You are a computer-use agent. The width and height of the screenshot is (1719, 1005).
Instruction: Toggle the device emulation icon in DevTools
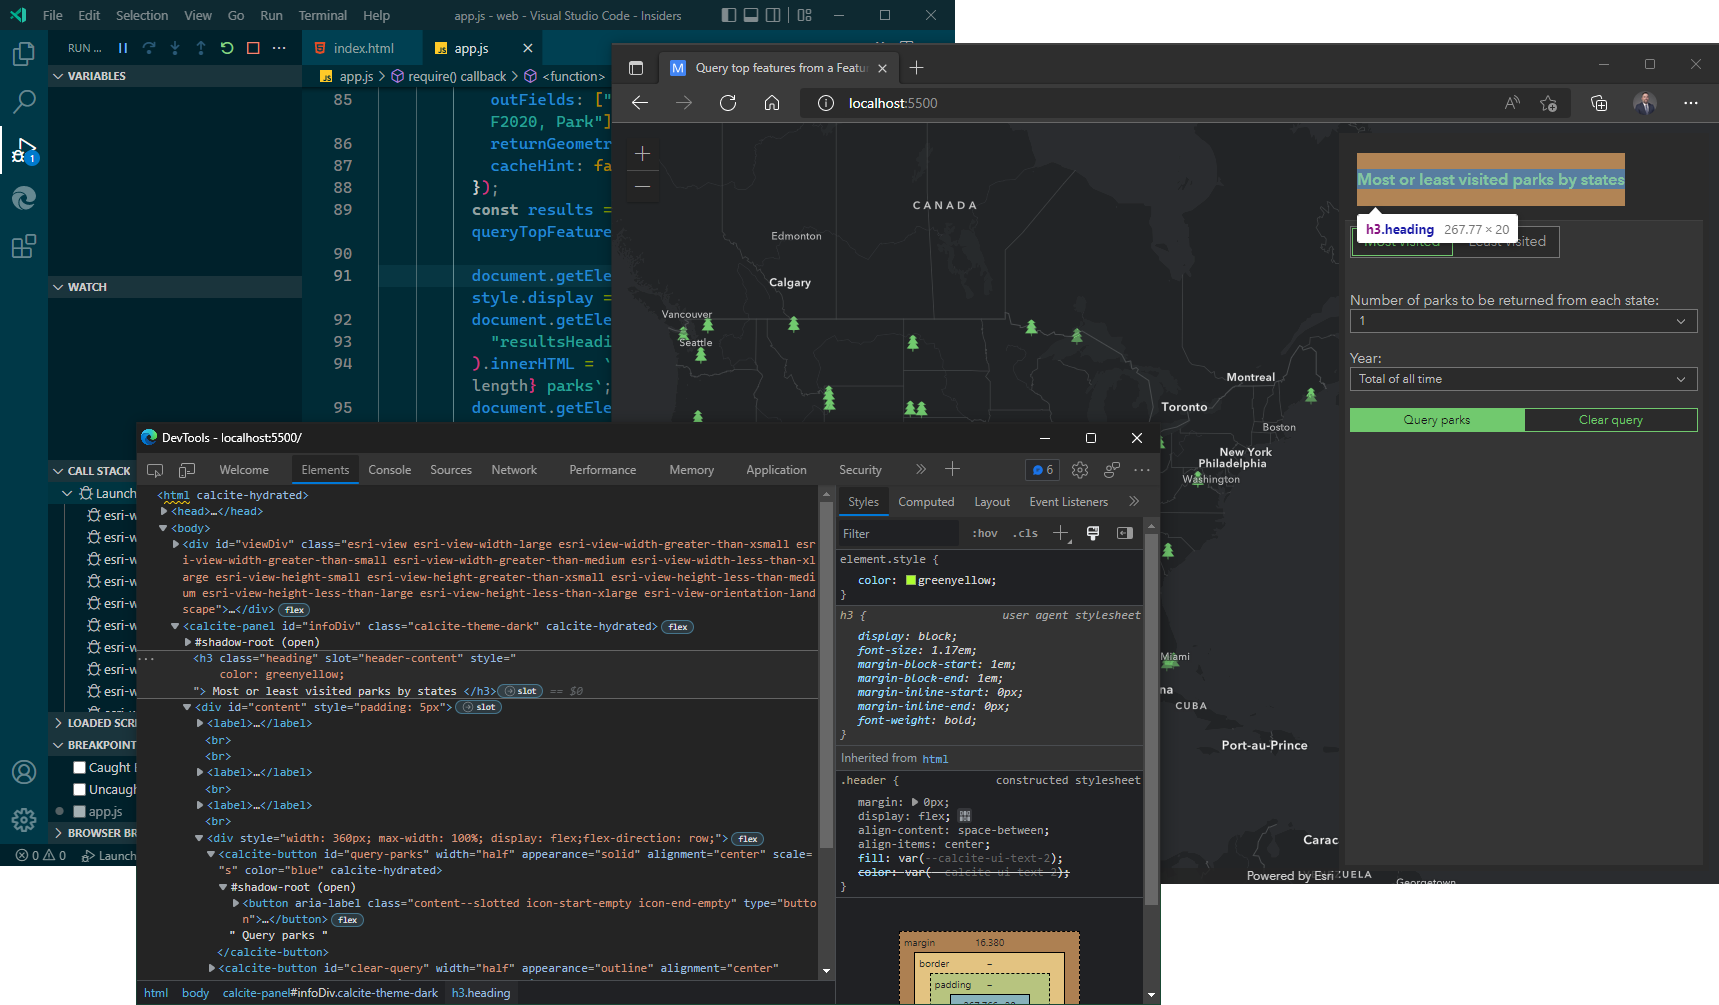coord(186,469)
